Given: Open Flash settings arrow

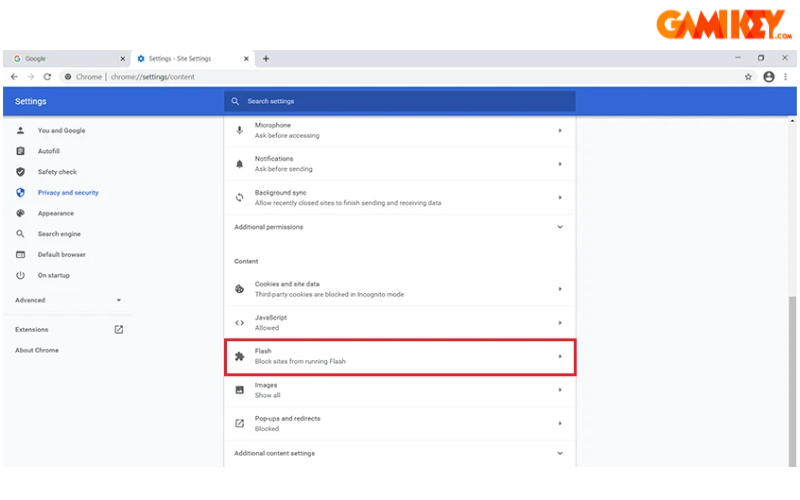Looking at the screenshot, I should (x=559, y=356).
